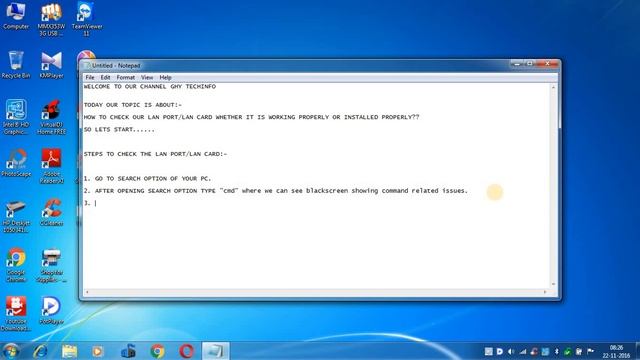
Task: Click text 'WELCOME TO OUR CHANNEL GHY TECHINFO'
Action: (x=150, y=87)
